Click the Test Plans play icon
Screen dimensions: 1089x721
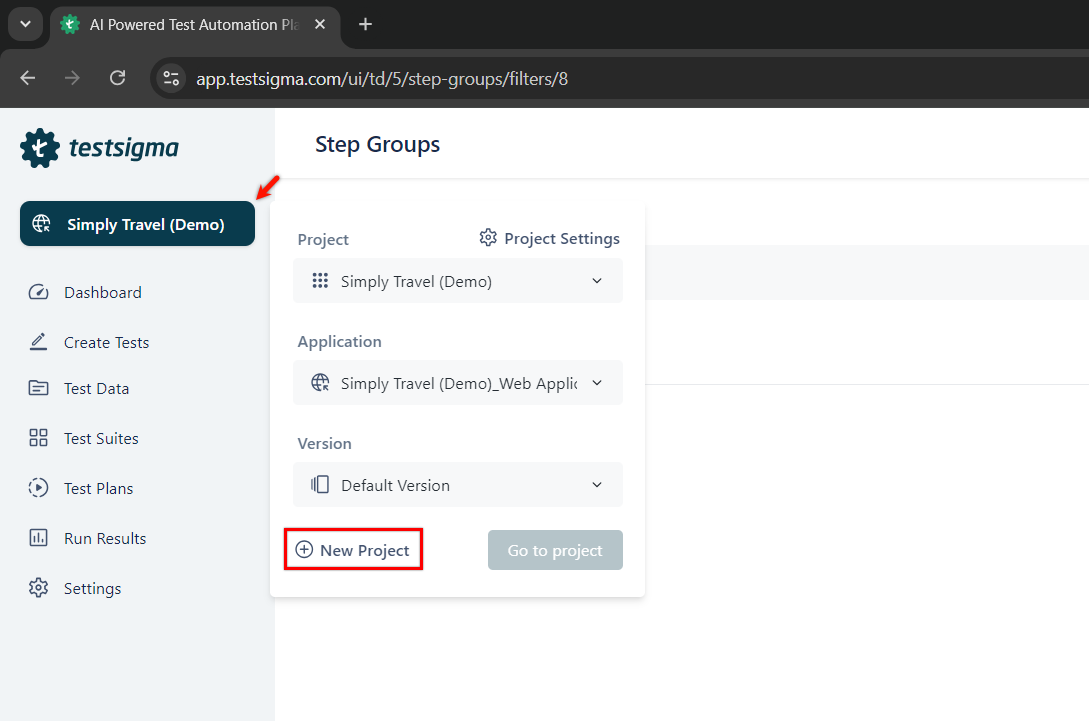38,488
